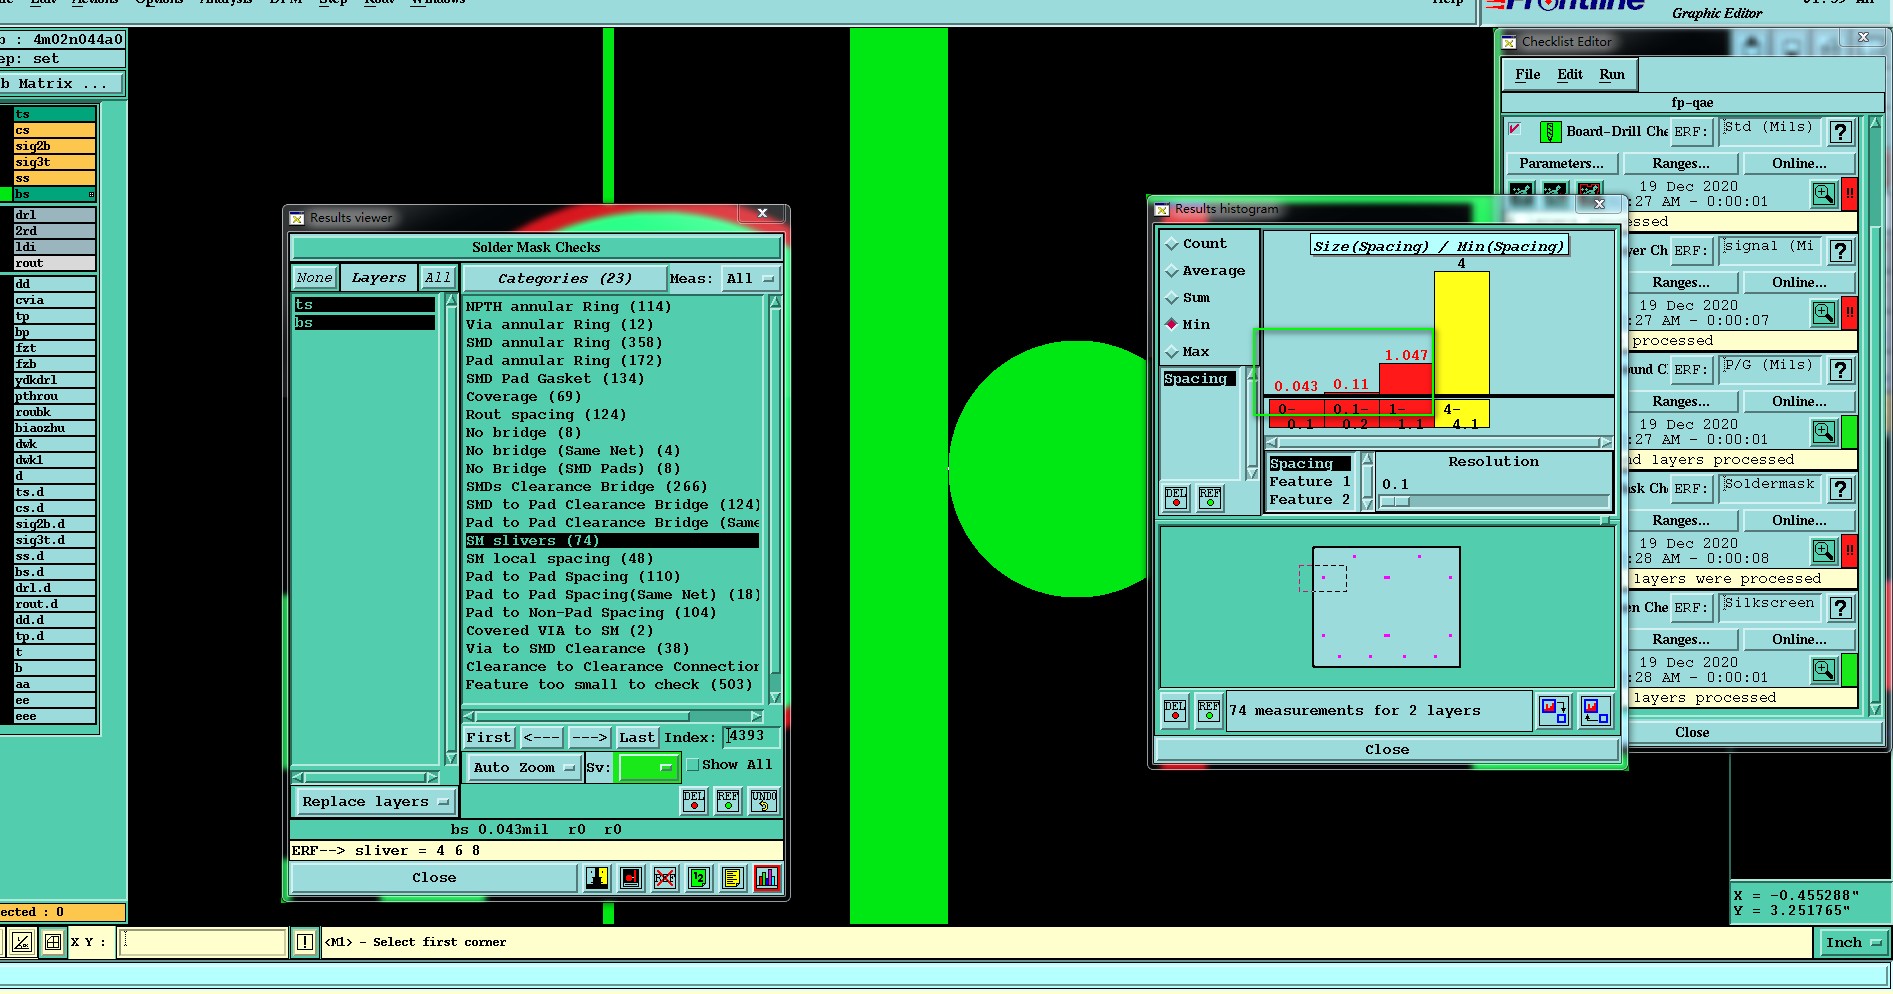Toggle the Board-Drill Checks checkbox
Image resolution: width=1893 pixels, height=994 pixels.
(1515, 129)
